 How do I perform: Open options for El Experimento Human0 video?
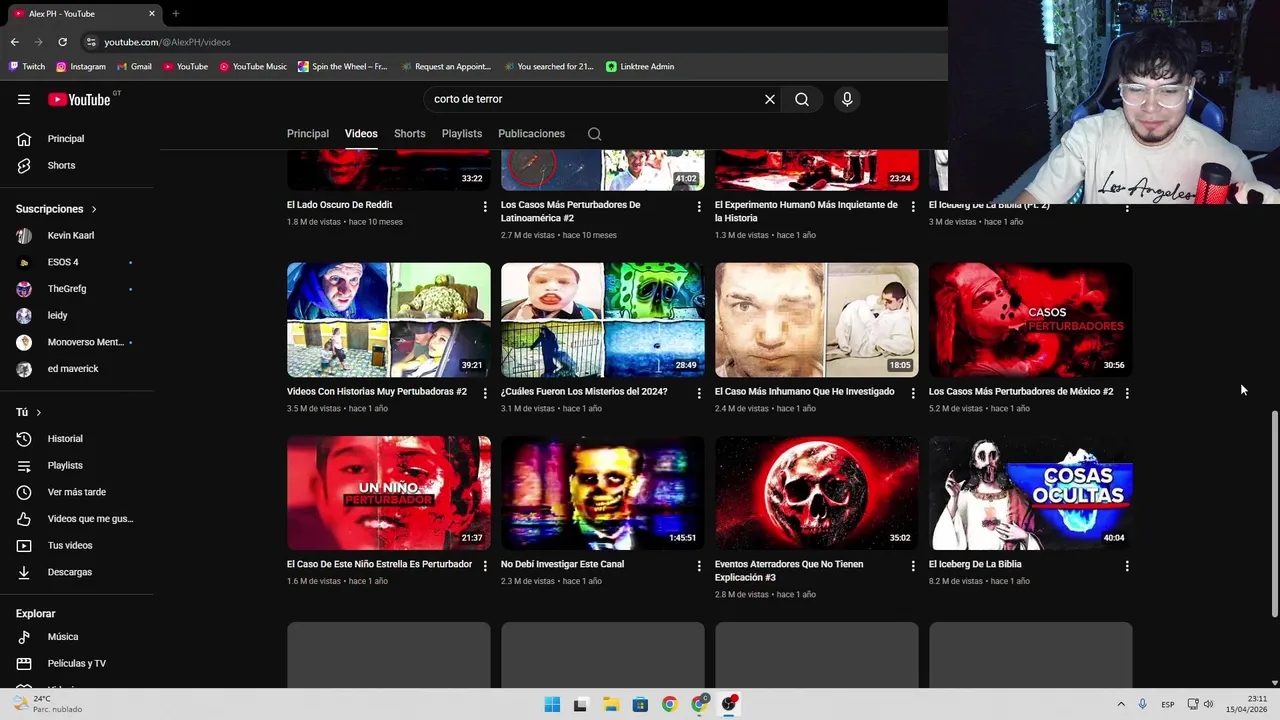[x=913, y=207]
